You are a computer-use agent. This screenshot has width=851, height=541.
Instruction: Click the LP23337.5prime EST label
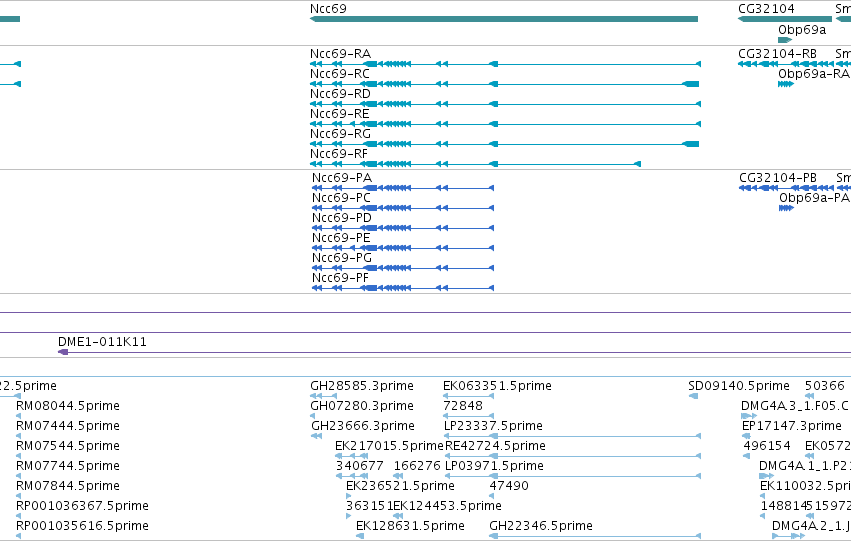point(493,426)
